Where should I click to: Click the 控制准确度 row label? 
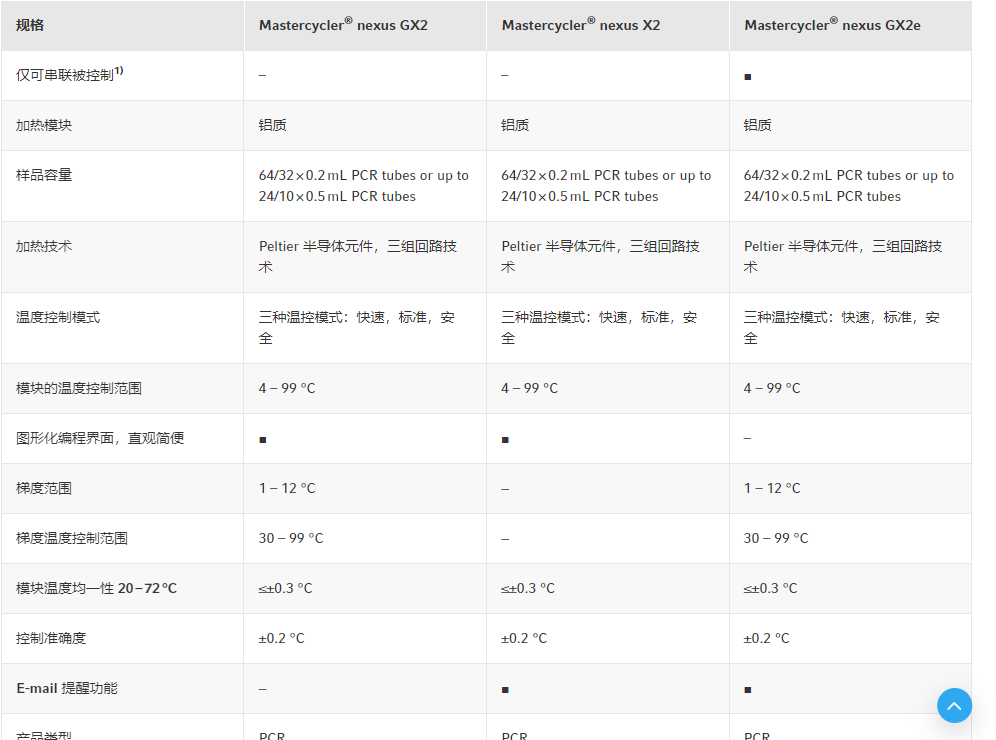tap(51, 638)
